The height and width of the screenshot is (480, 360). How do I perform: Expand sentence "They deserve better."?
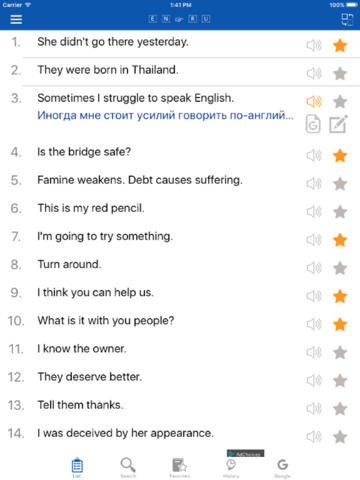click(x=89, y=377)
